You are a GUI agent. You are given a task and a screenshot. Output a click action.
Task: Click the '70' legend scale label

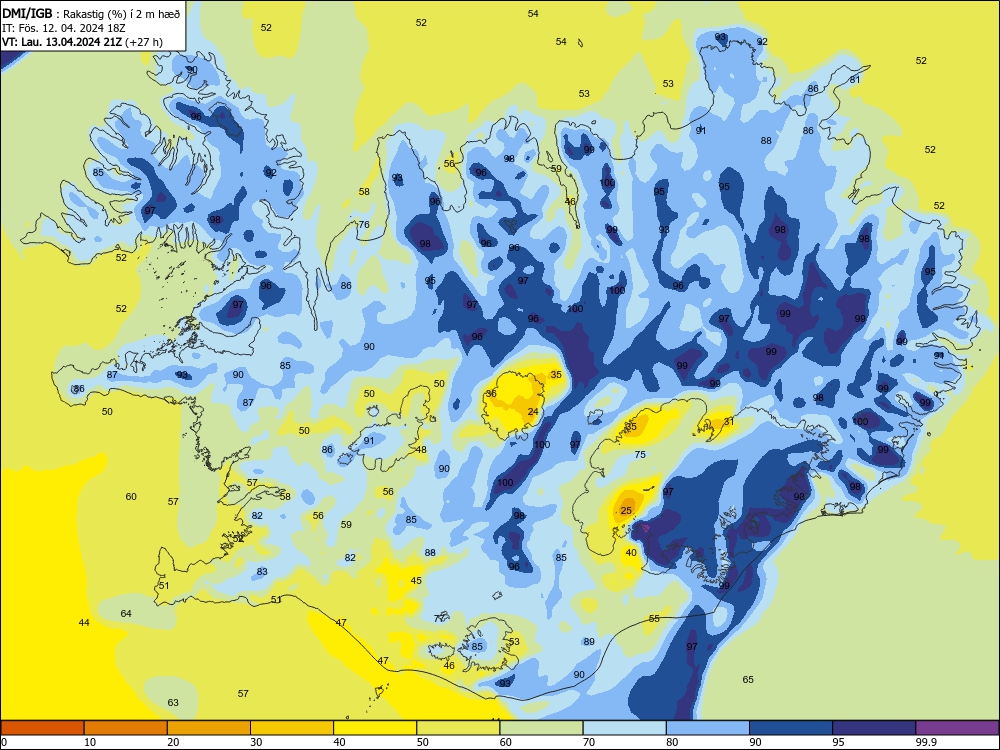point(589,742)
